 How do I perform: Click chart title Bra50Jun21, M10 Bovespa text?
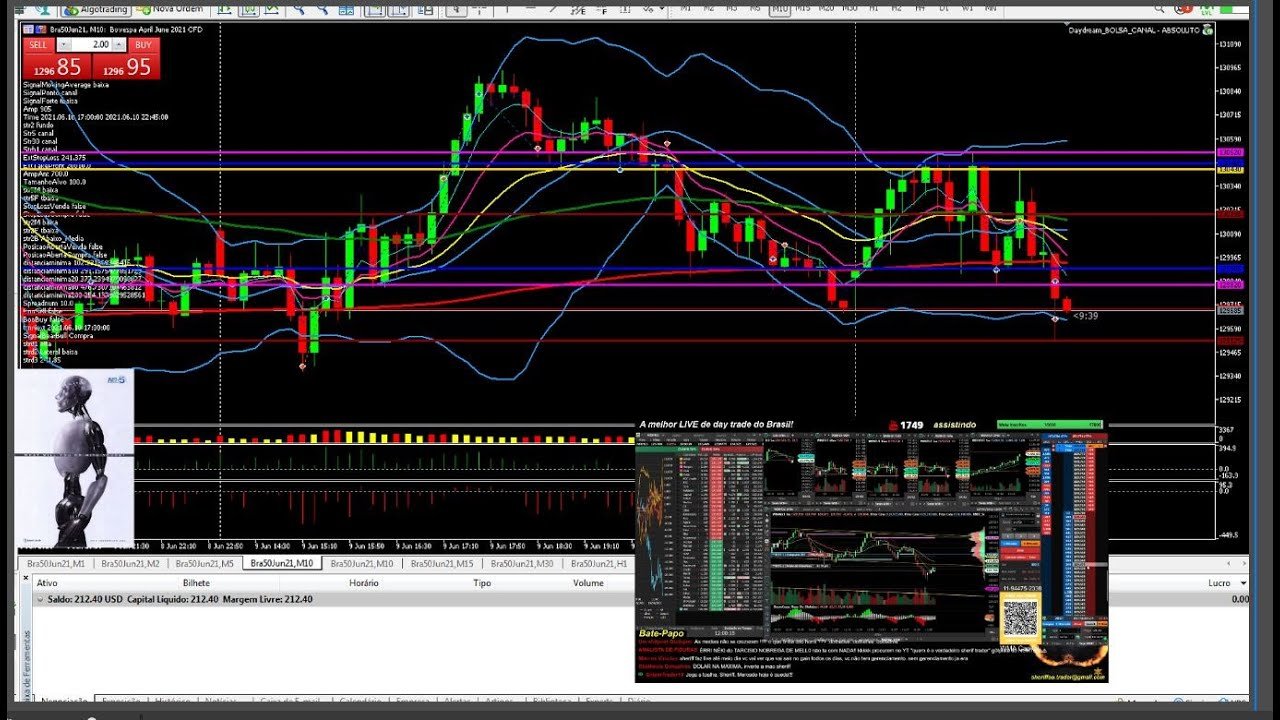126,30
